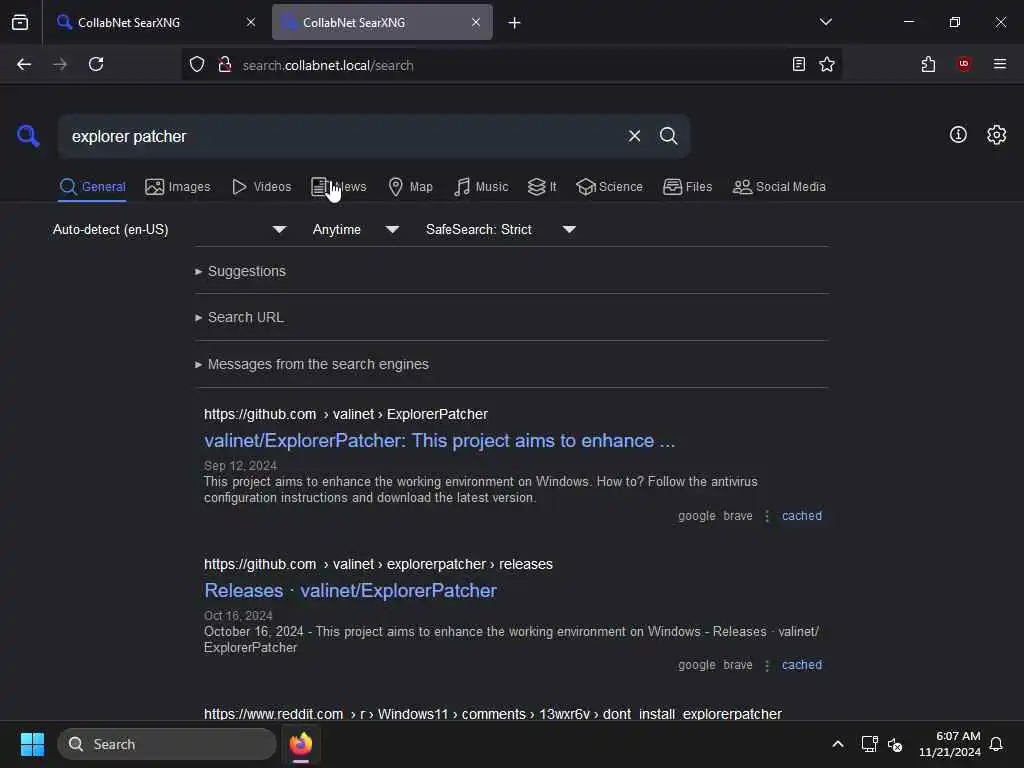The height and width of the screenshot is (768, 1024).
Task: Switch to Science category
Action: 609,187
